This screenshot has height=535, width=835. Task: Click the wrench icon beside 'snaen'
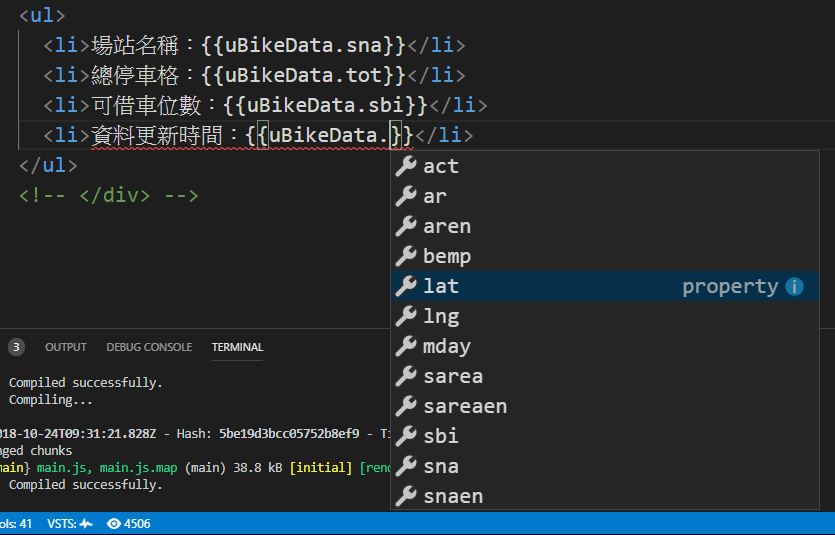406,496
